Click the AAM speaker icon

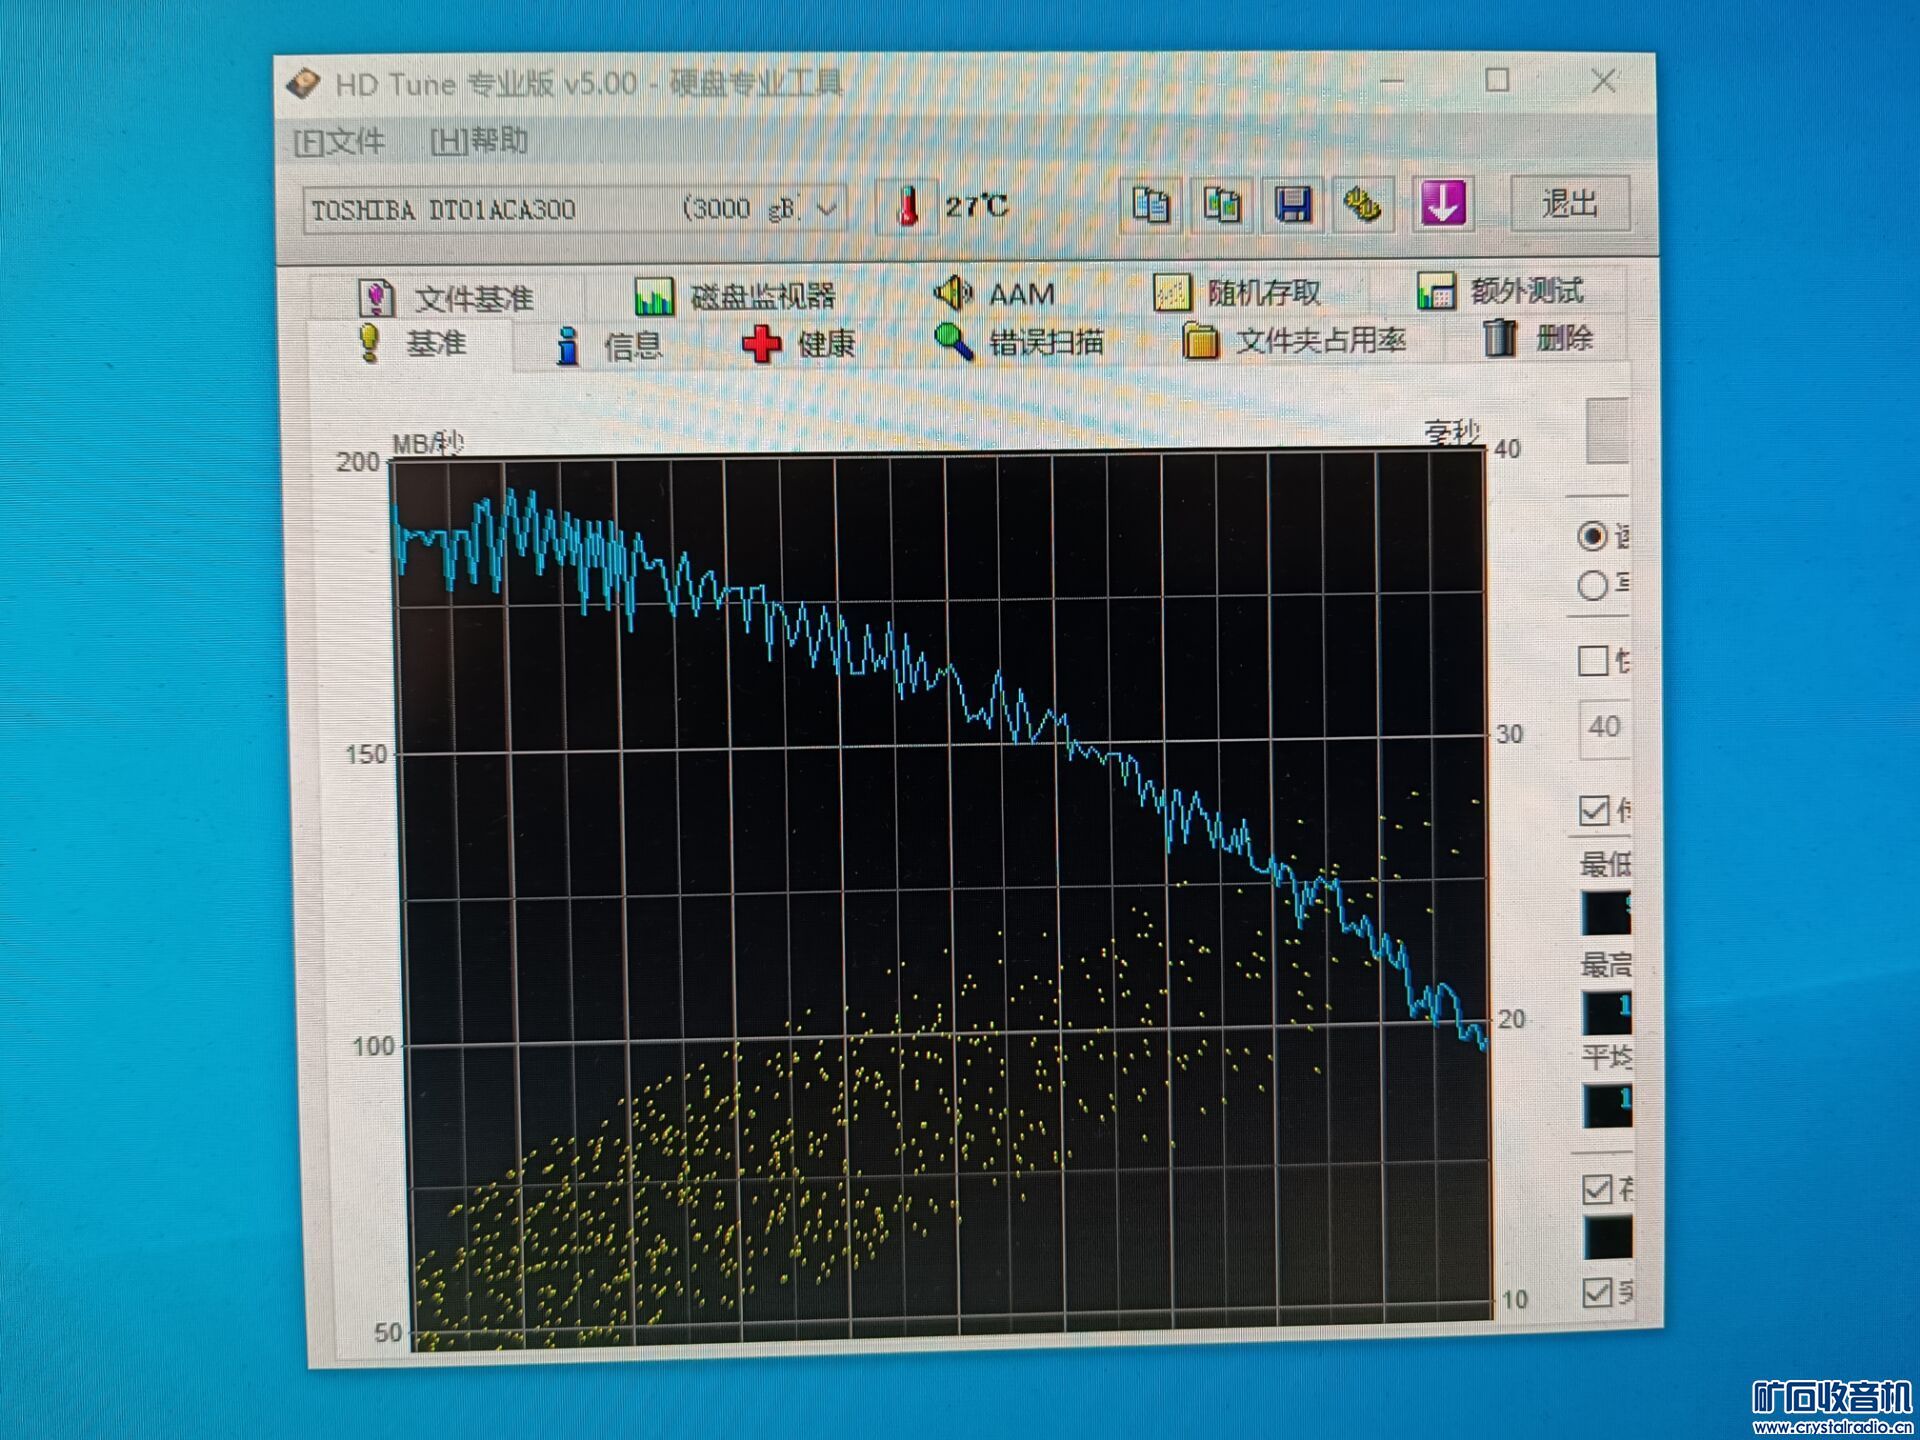click(952, 292)
